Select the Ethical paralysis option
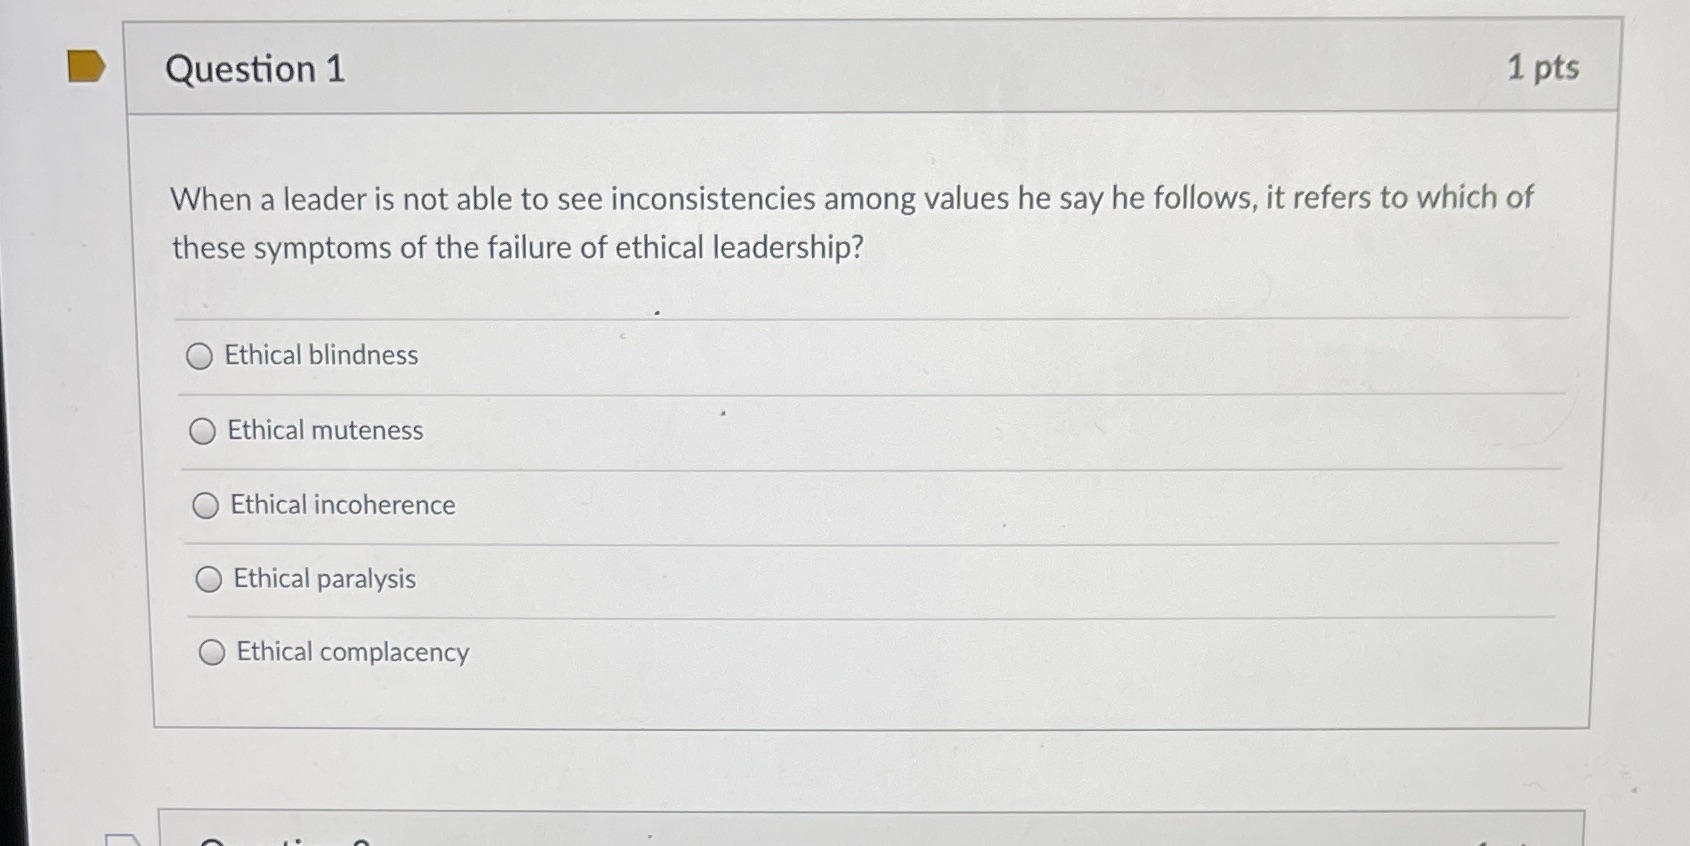 click(x=209, y=578)
